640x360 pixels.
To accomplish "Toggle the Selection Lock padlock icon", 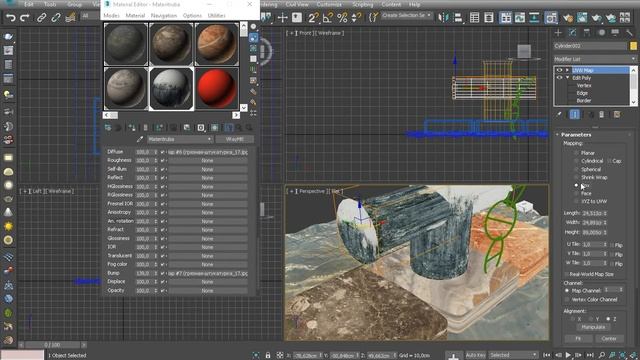I will coord(268,355).
